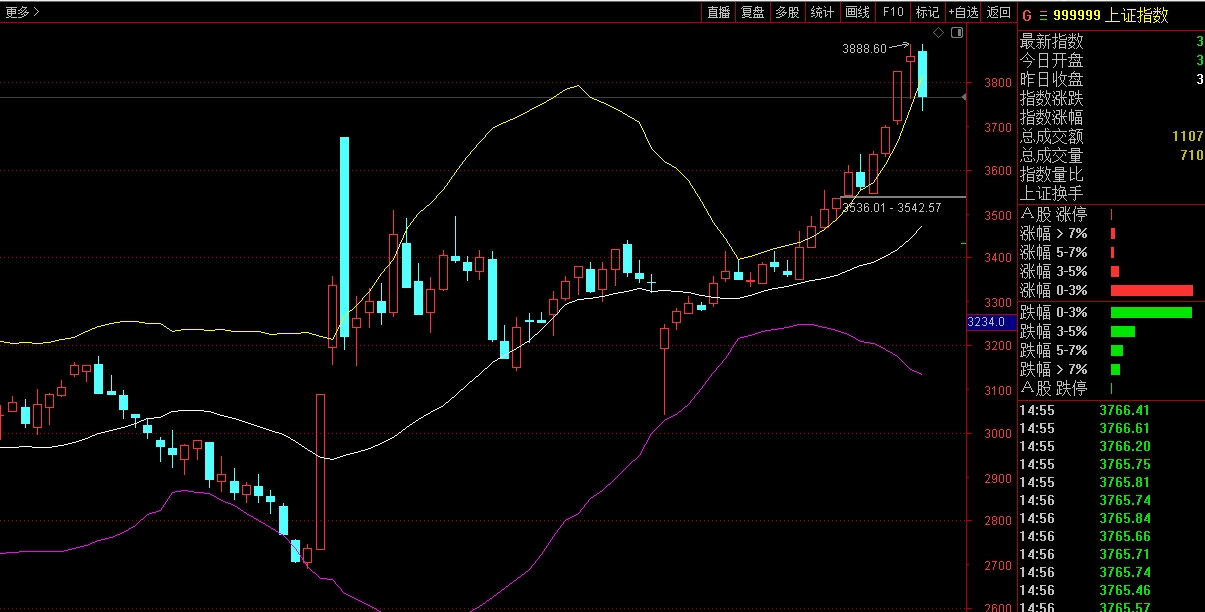Select the tick row with value 3766.61
Screen dimensions: 1205x612
[1111, 428]
